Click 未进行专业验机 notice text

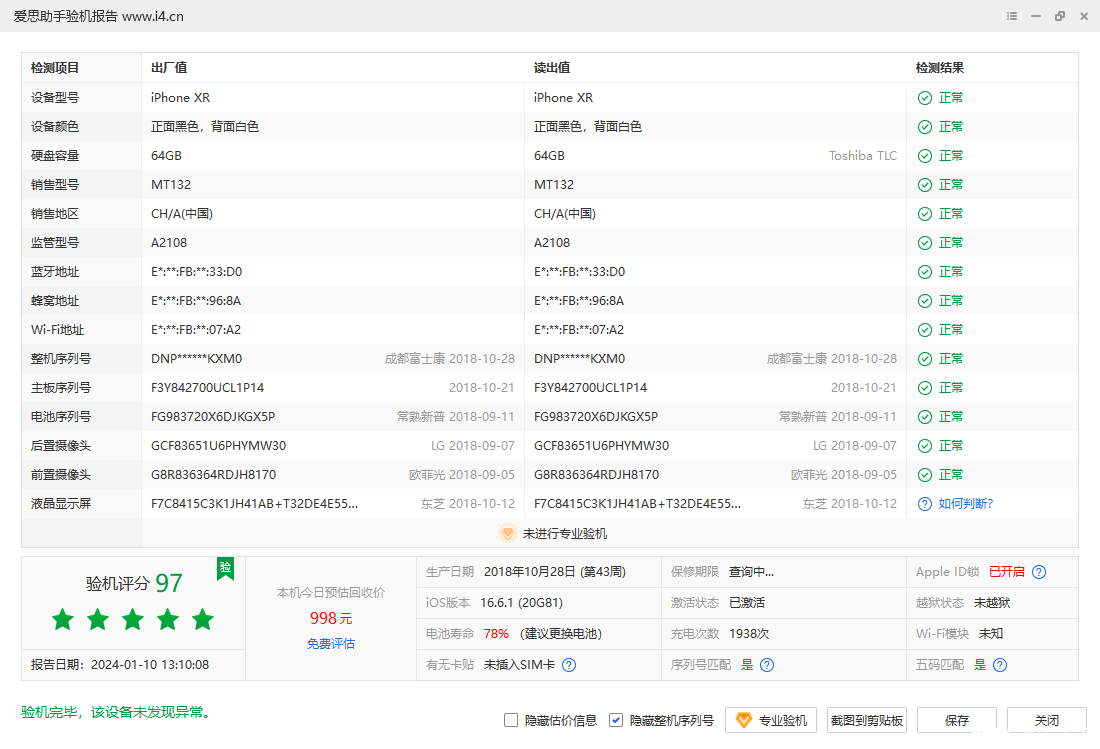564,534
